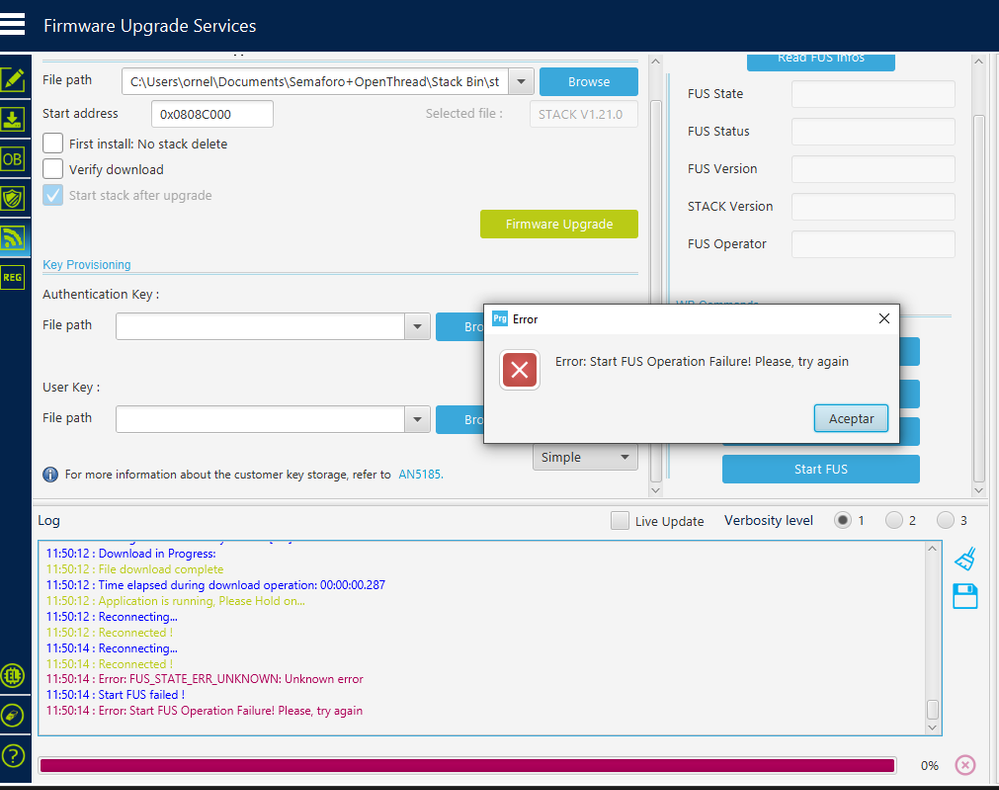Click the log panel scrollbar up arrow
Viewport: 999px width, 790px height.
click(932, 549)
